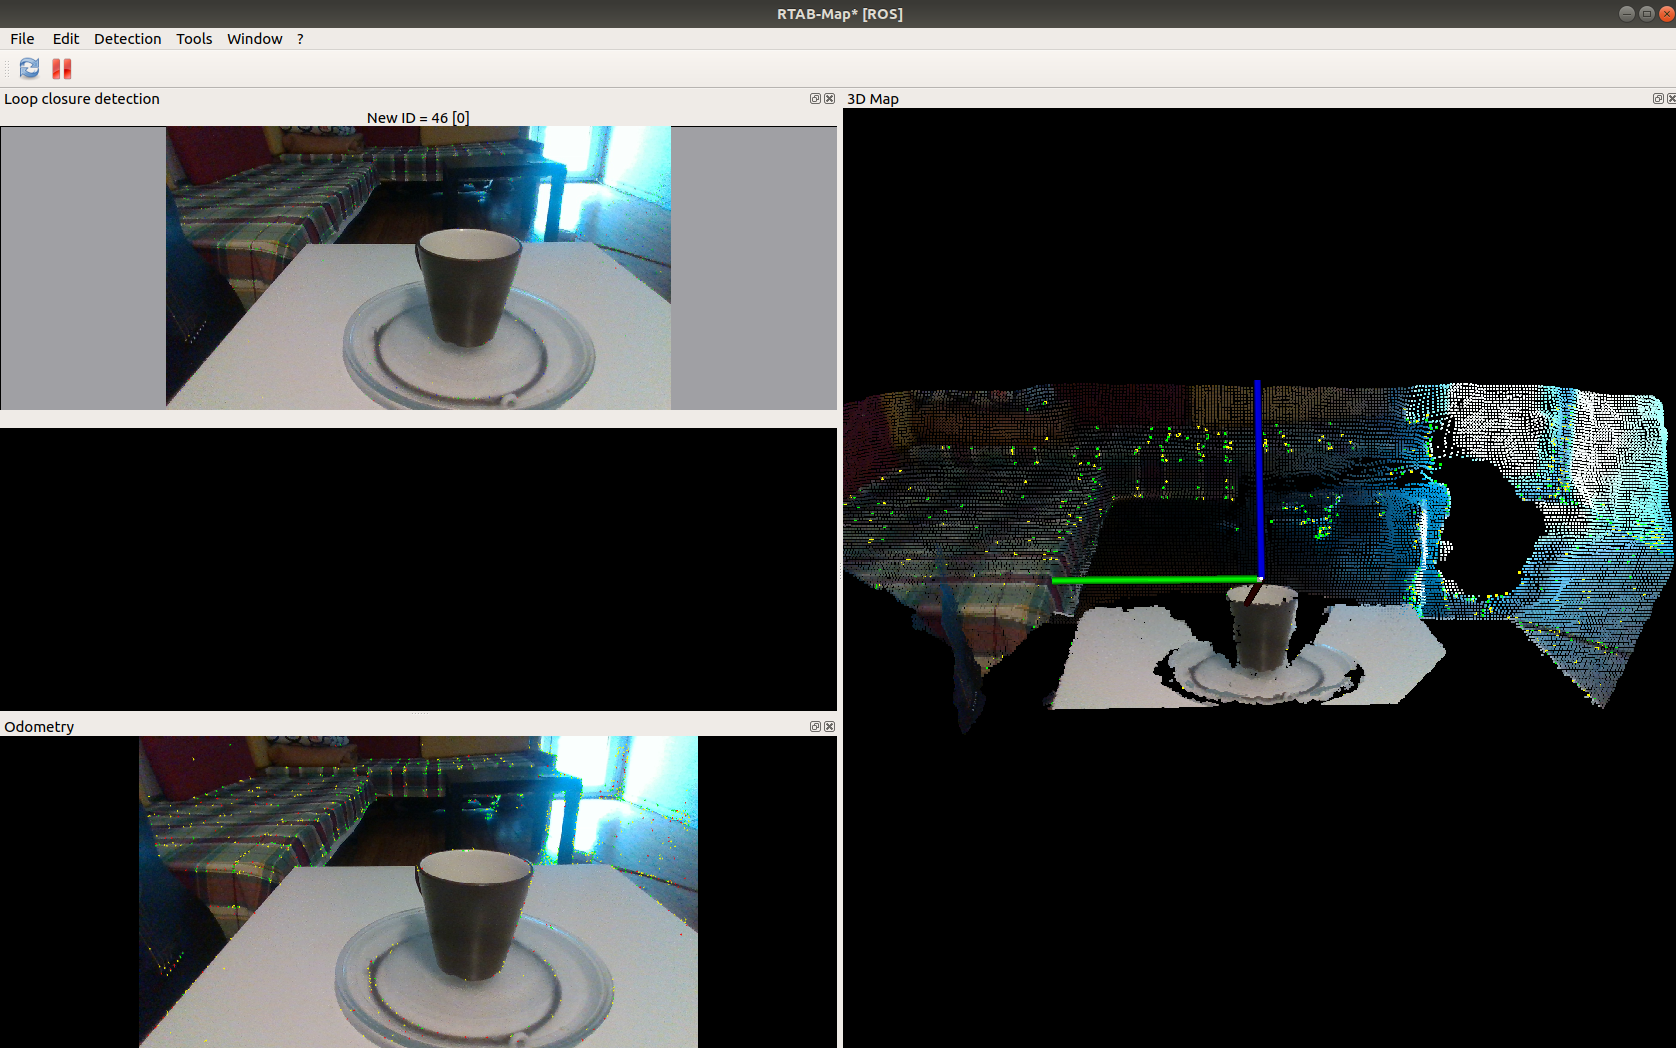This screenshot has height=1048, width=1676.
Task: Close the 3D Map panel
Action: [1671, 98]
